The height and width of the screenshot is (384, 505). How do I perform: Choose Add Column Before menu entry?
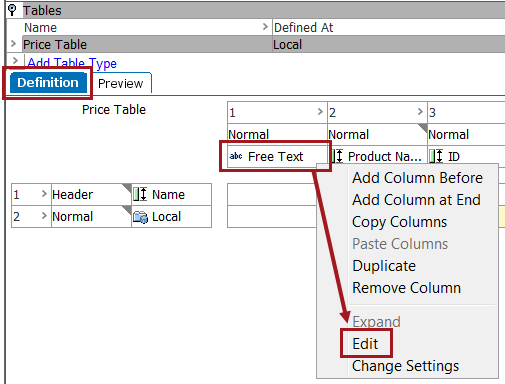(x=417, y=178)
